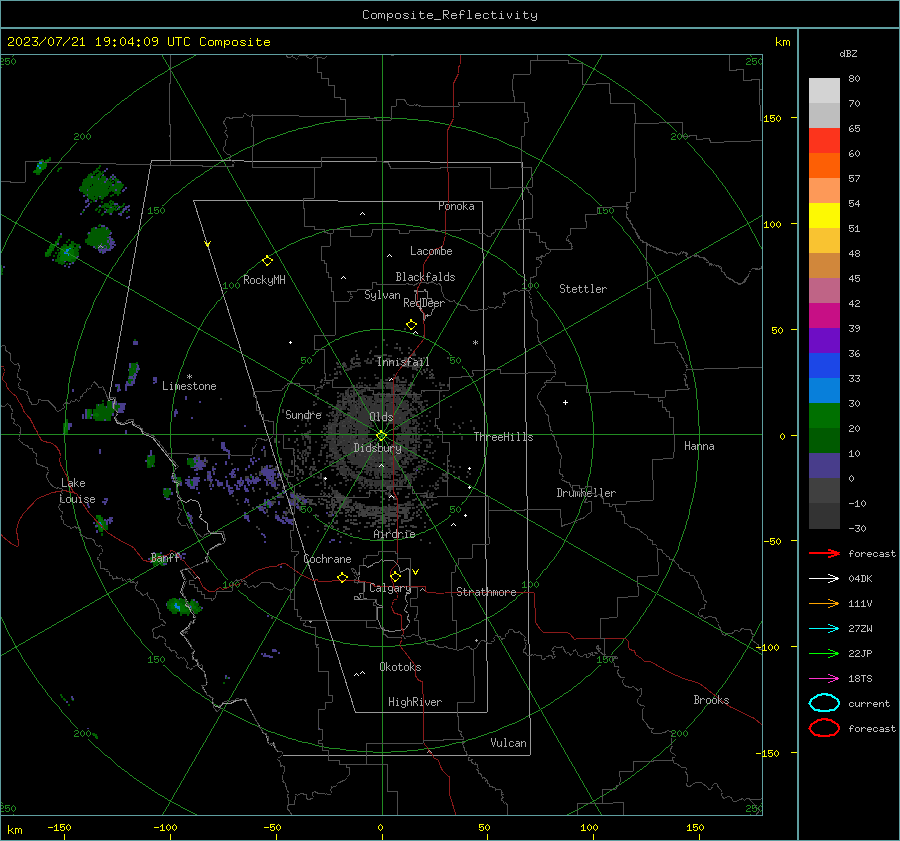
Task: Click the red forecast arrow in legend
Action: click(824, 553)
